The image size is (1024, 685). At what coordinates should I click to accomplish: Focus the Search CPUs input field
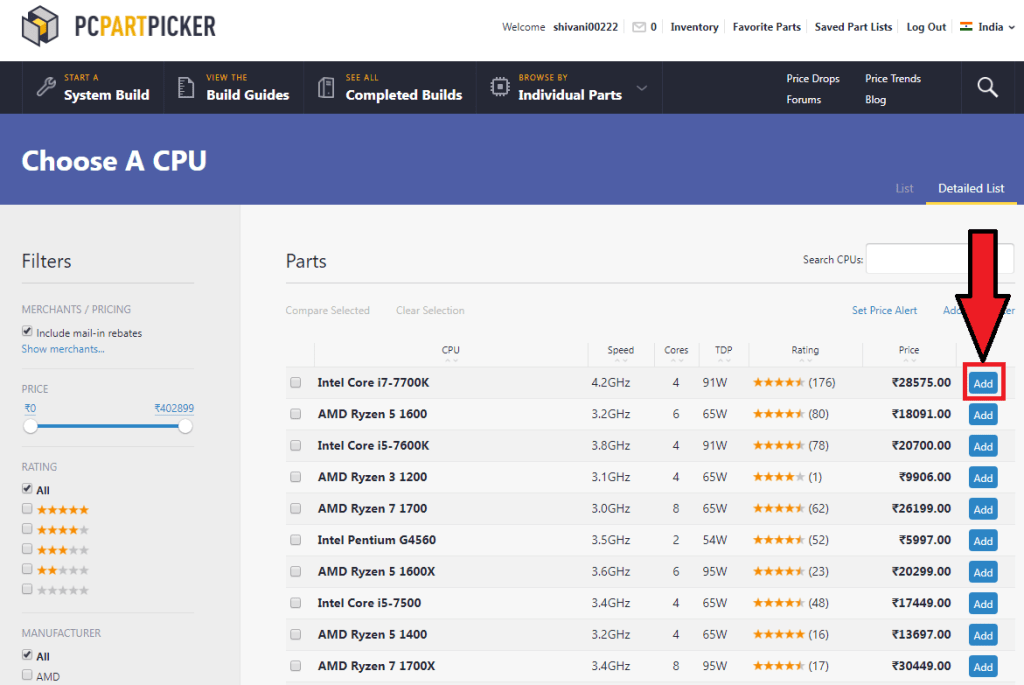click(x=939, y=259)
